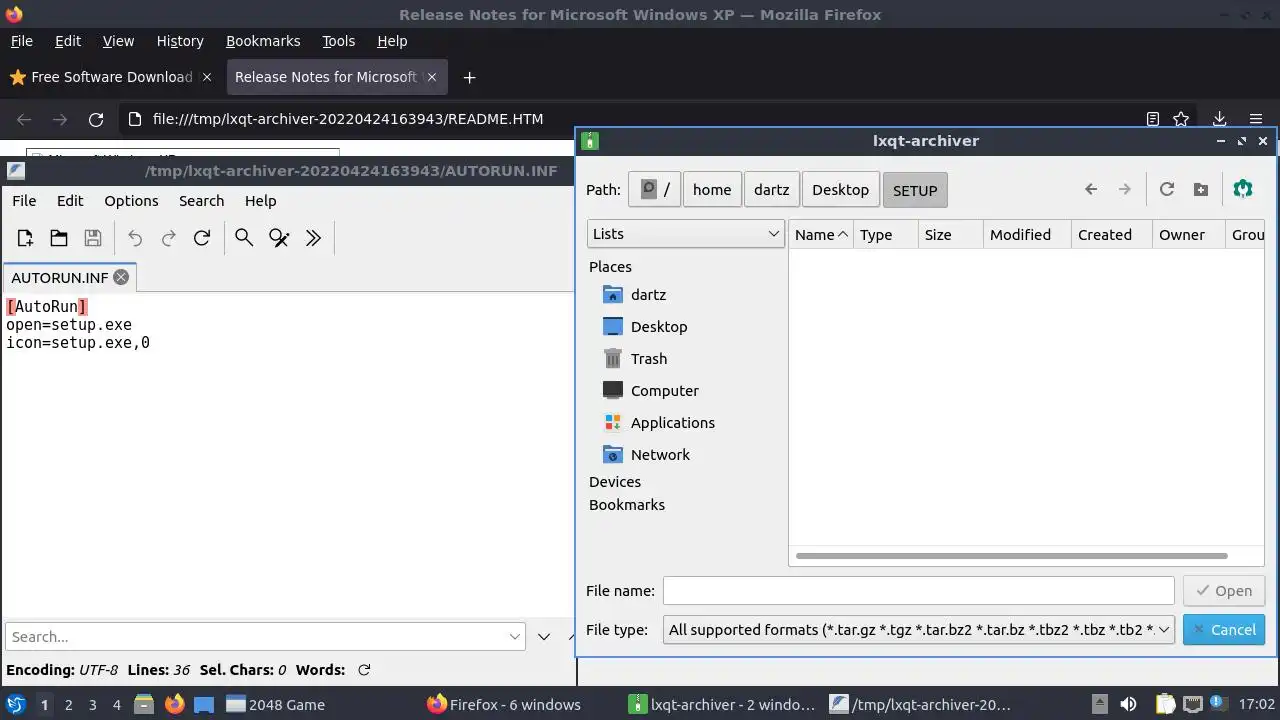This screenshot has height=720, width=1280.
Task: Go to the dartz path segment
Action: coord(771,190)
